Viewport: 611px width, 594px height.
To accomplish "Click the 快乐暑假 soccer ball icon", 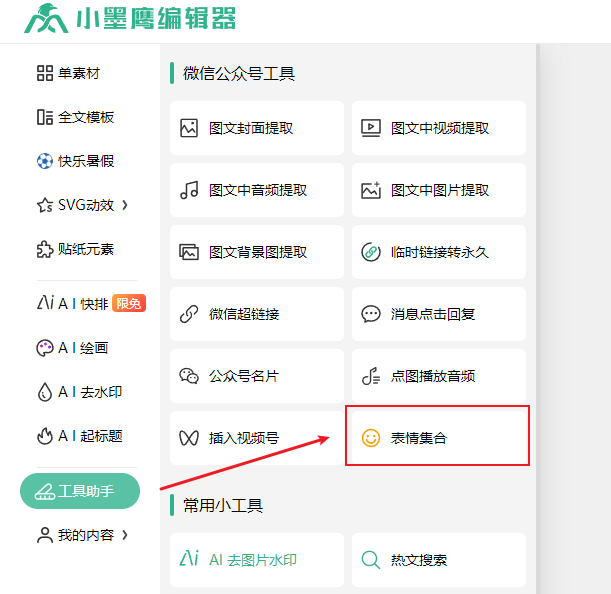I will click(45, 161).
